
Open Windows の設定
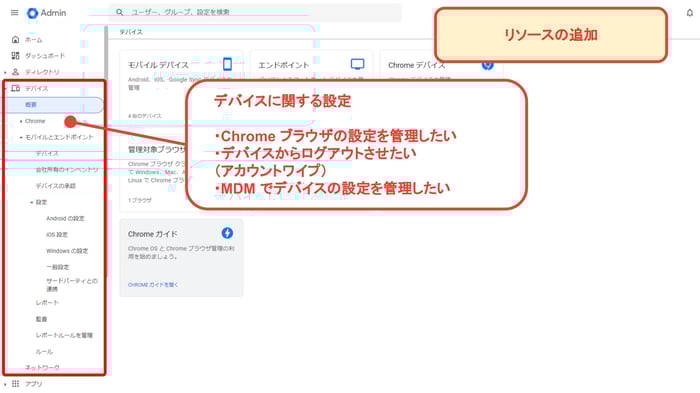[x=67, y=251]
